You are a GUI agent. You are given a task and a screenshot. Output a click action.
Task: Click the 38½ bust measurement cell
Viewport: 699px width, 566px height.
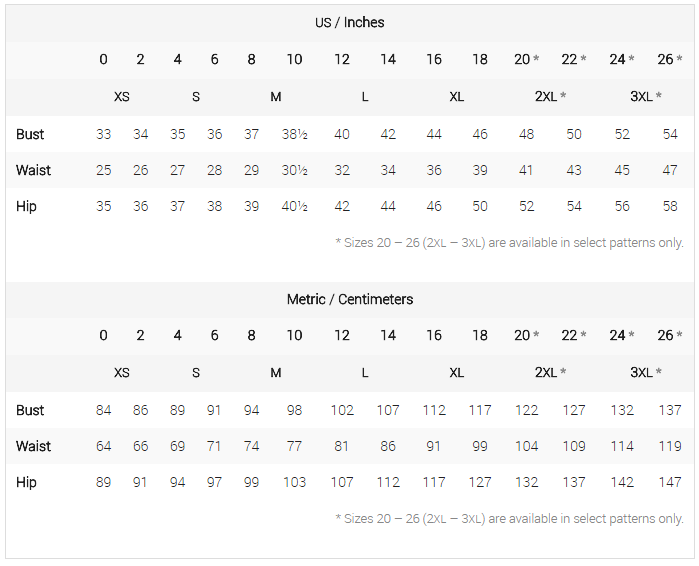pos(294,134)
